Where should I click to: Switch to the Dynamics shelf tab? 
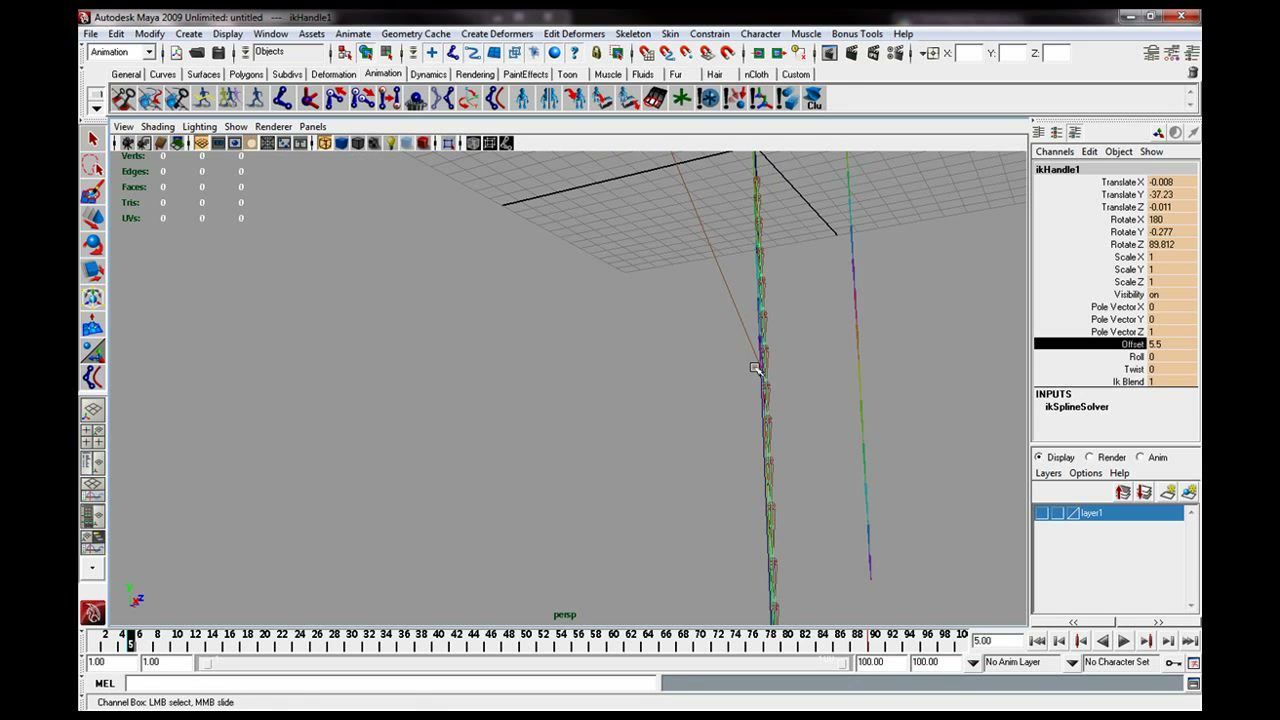(x=428, y=74)
